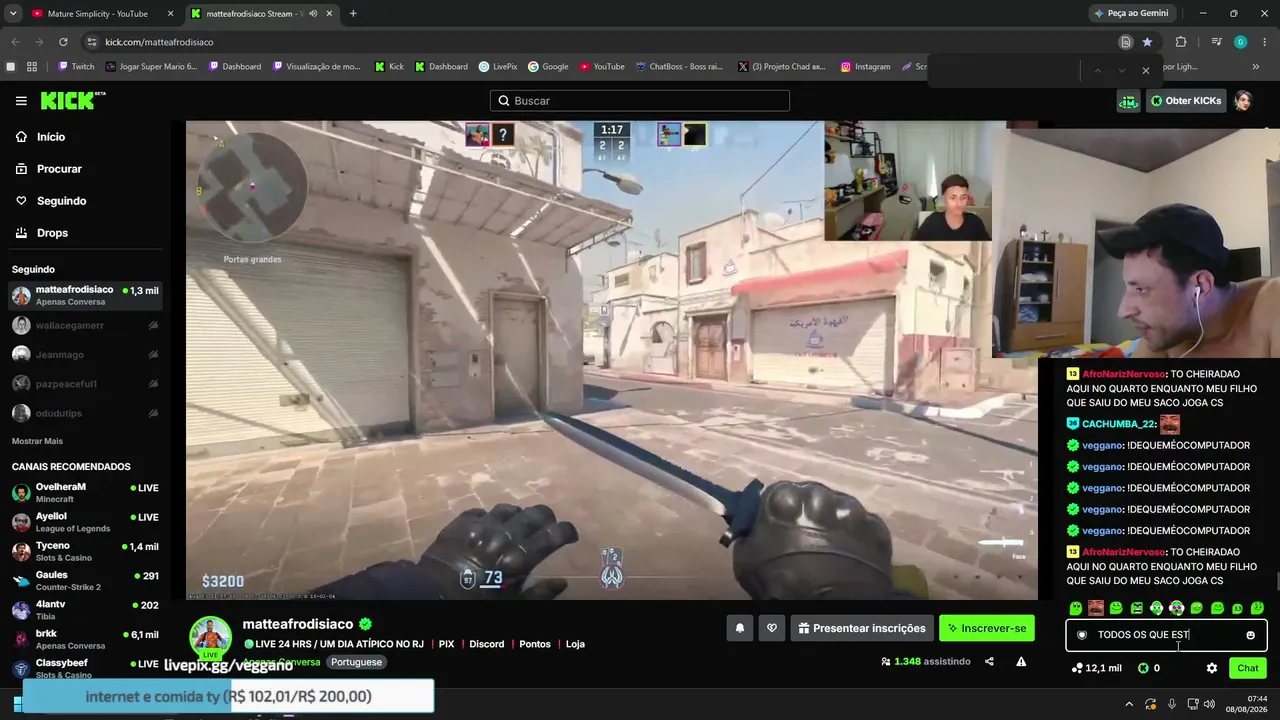Click the Peça ao Gemini button
This screenshot has height=720, width=1280.
click(x=1131, y=13)
